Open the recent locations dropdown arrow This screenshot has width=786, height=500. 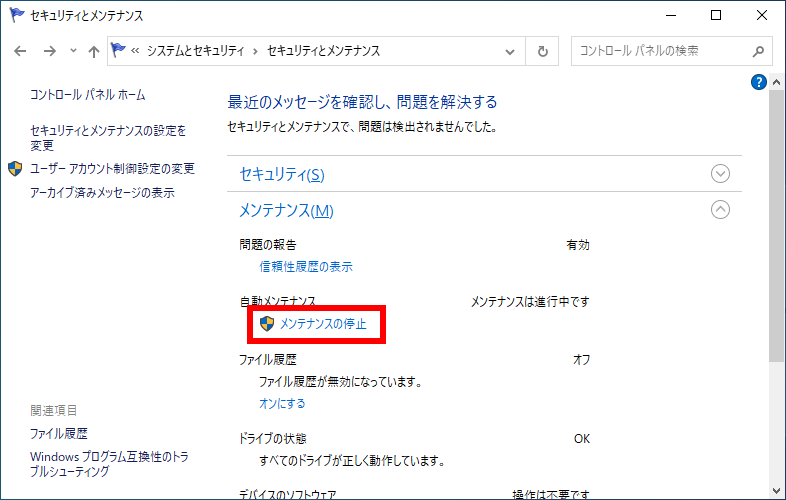pyautogui.click(x=71, y=51)
